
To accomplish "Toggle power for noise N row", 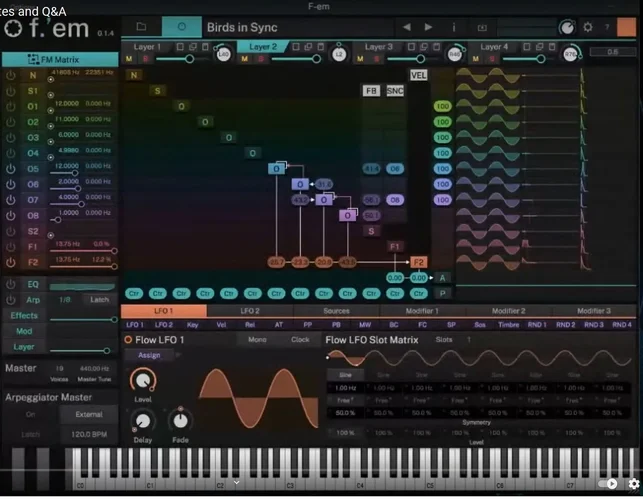I will click(x=11, y=75).
